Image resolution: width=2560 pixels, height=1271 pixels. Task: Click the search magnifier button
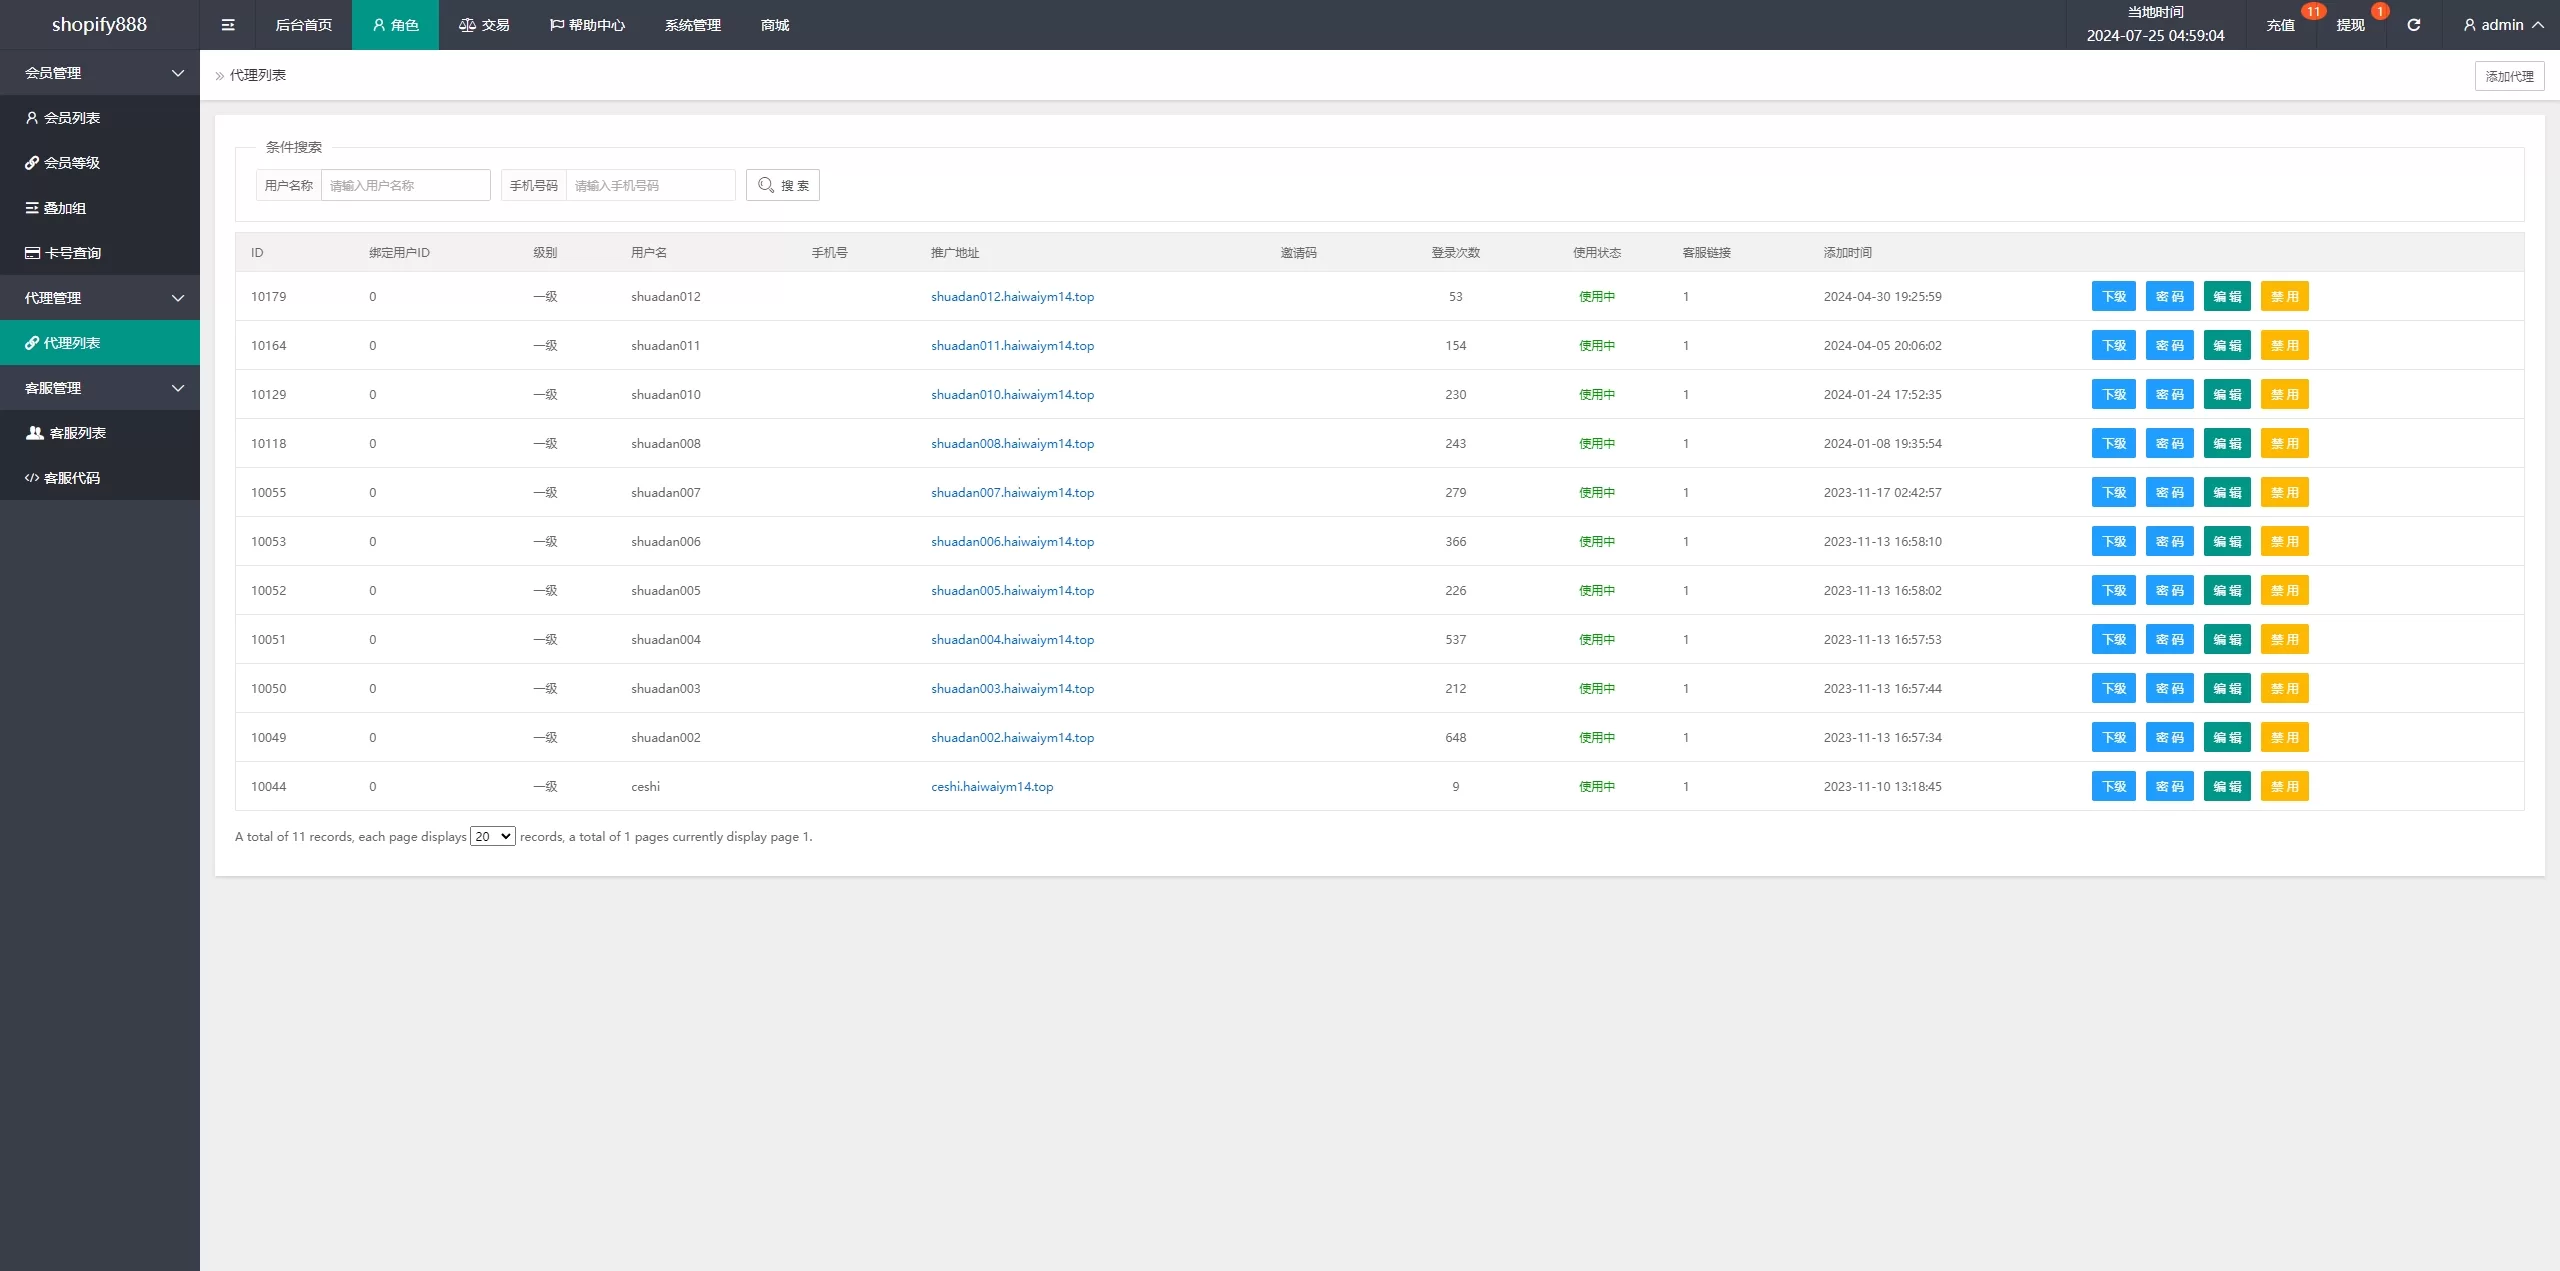tap(782, 185)
